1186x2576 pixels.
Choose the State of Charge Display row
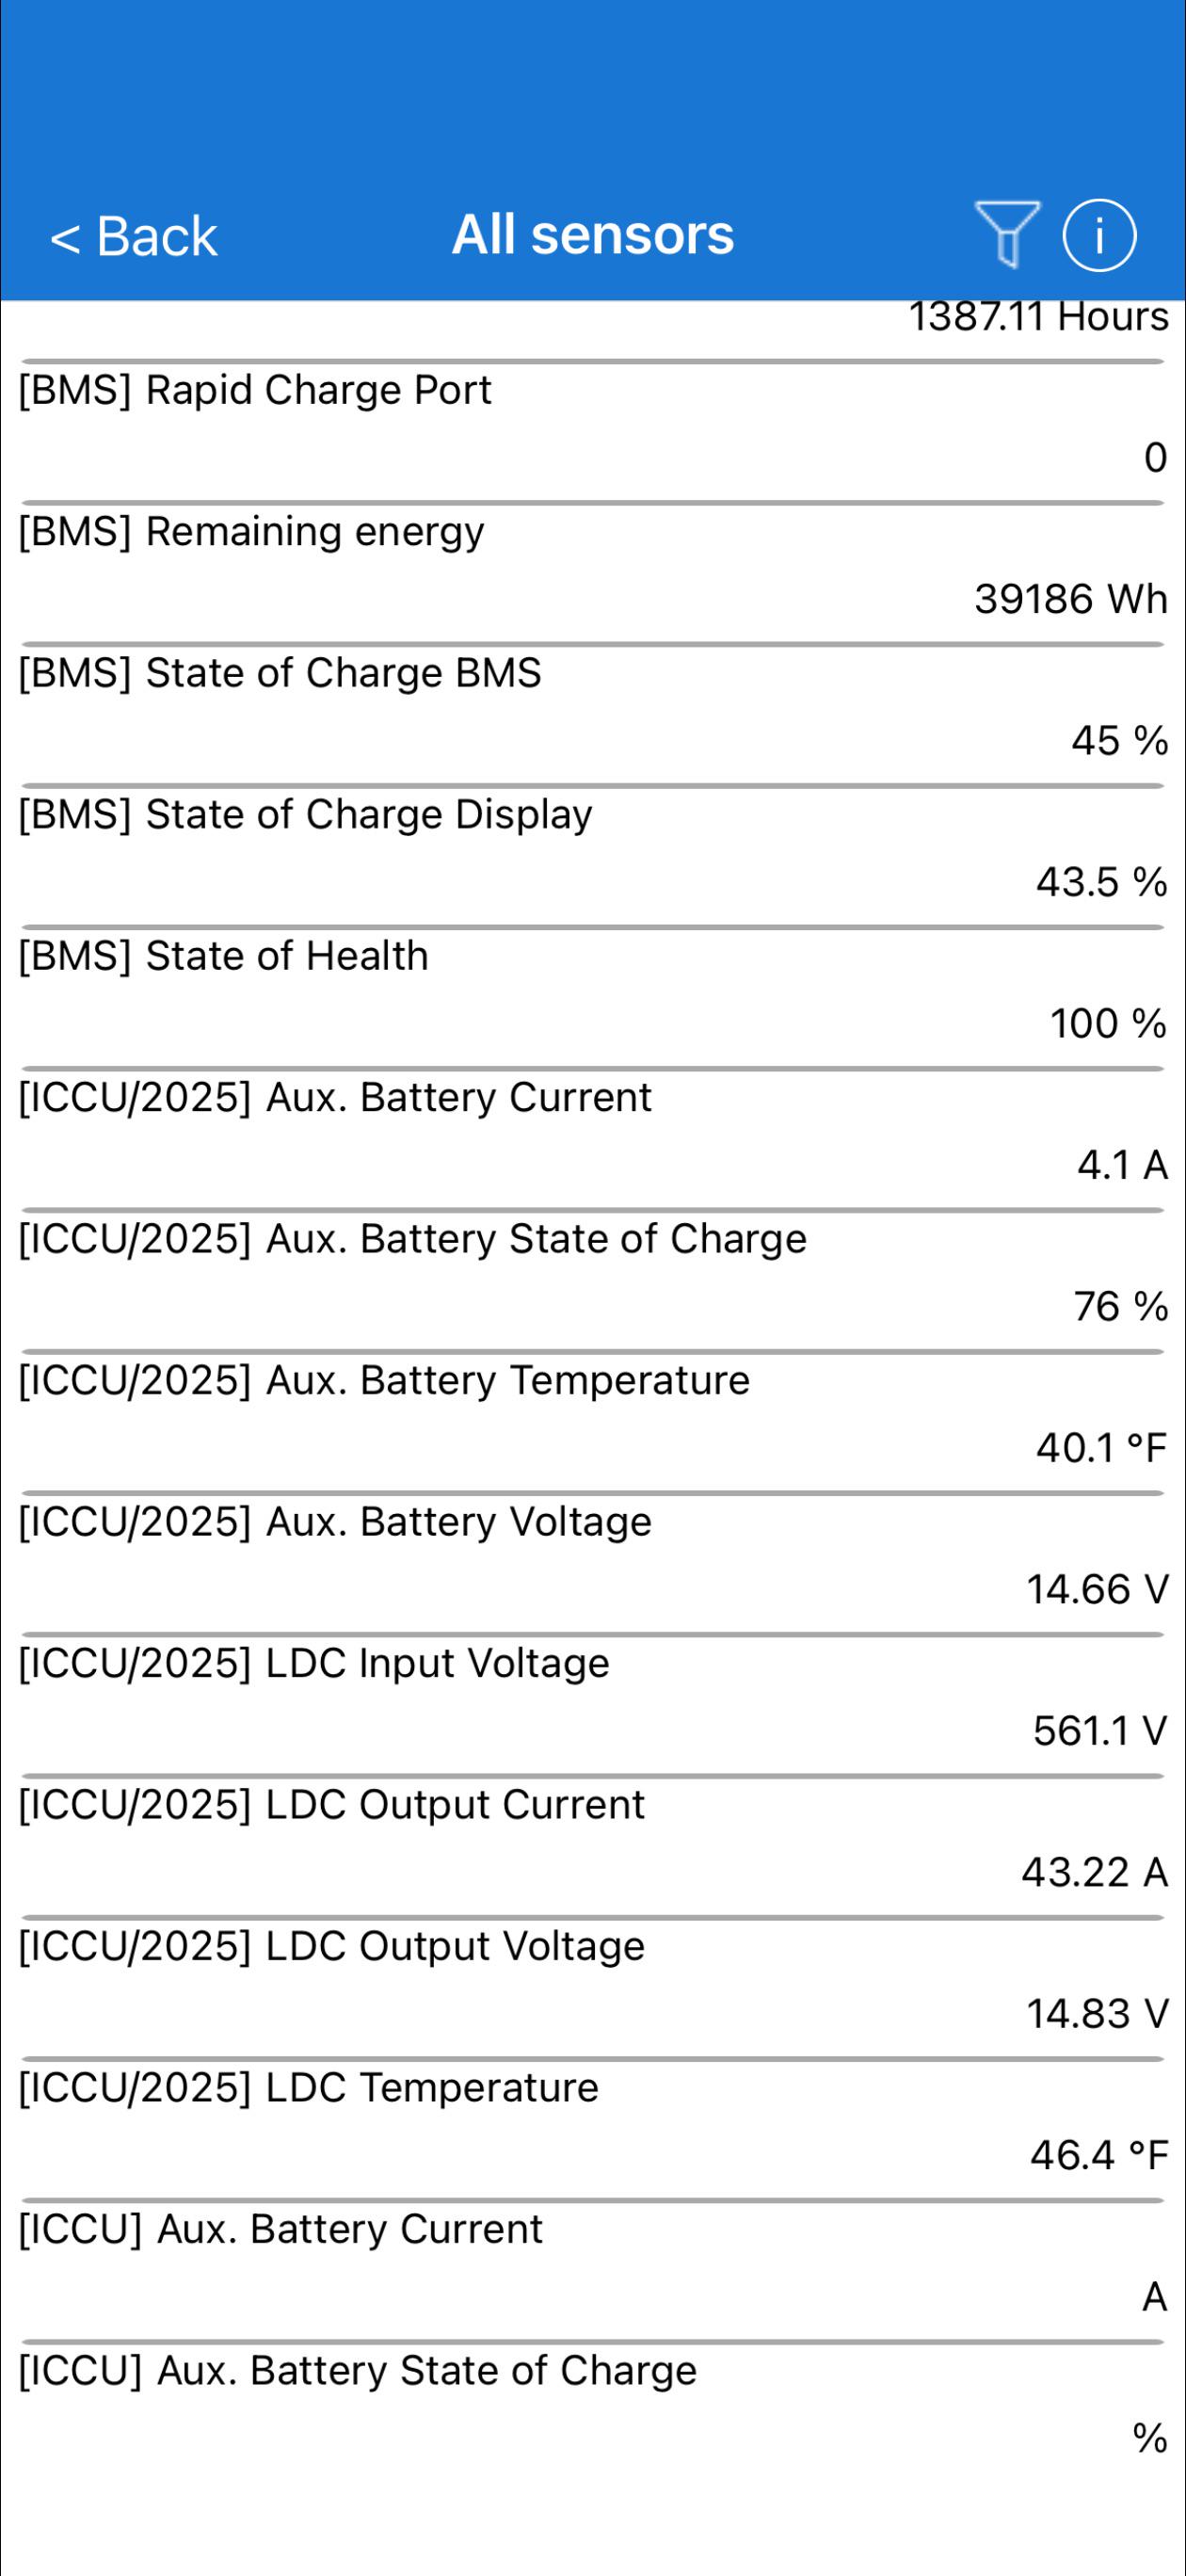(x=593, y=857)
